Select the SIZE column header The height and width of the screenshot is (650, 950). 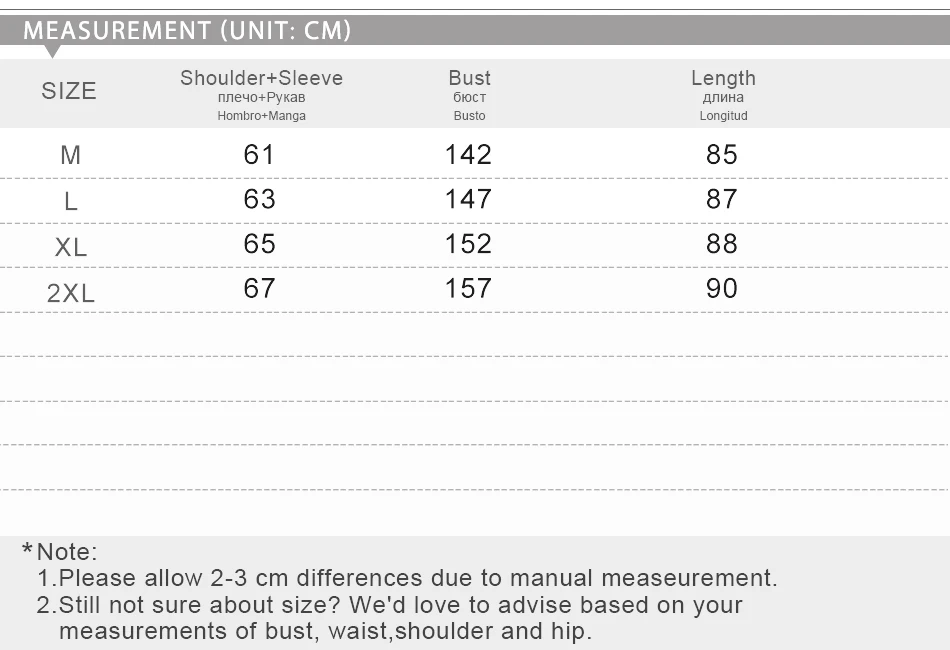pos(69,91)
